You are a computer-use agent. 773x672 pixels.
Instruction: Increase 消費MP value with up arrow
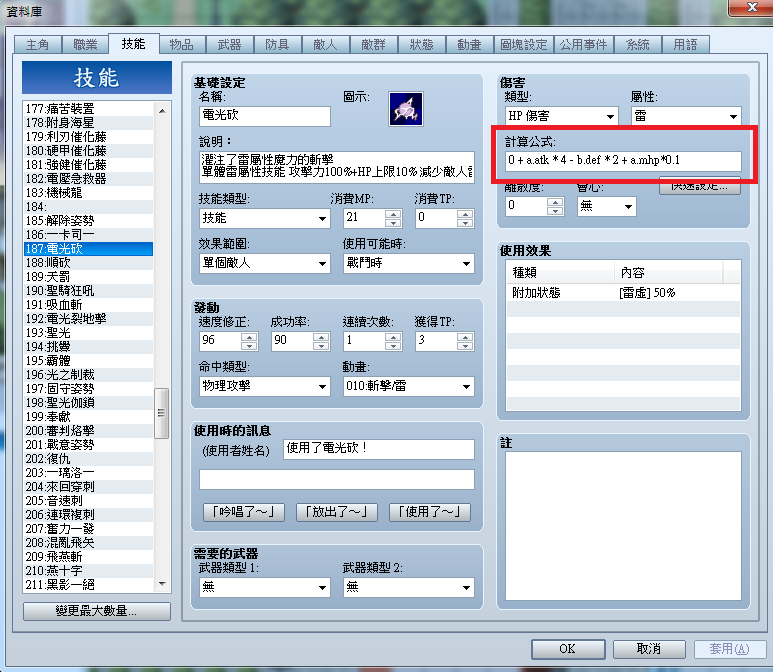(x=393, y=213)
